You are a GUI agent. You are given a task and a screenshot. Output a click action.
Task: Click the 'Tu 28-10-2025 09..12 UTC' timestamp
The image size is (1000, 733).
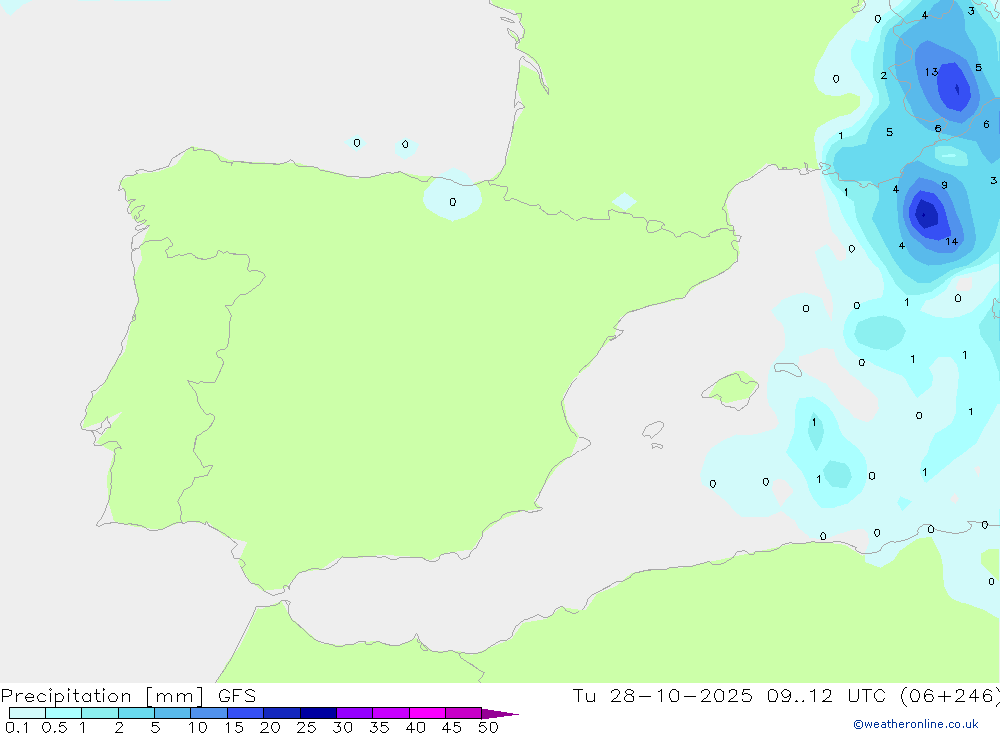point(732,696)
